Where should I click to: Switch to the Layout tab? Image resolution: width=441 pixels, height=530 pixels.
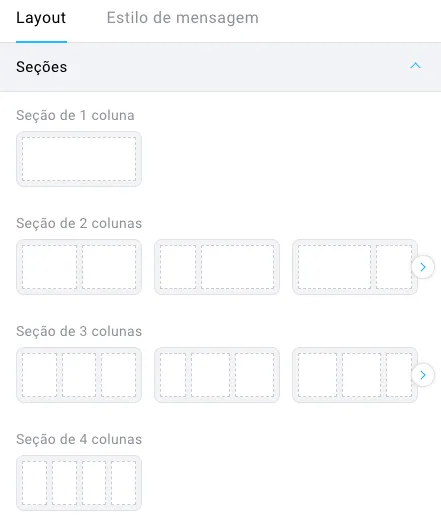(41, 18)
